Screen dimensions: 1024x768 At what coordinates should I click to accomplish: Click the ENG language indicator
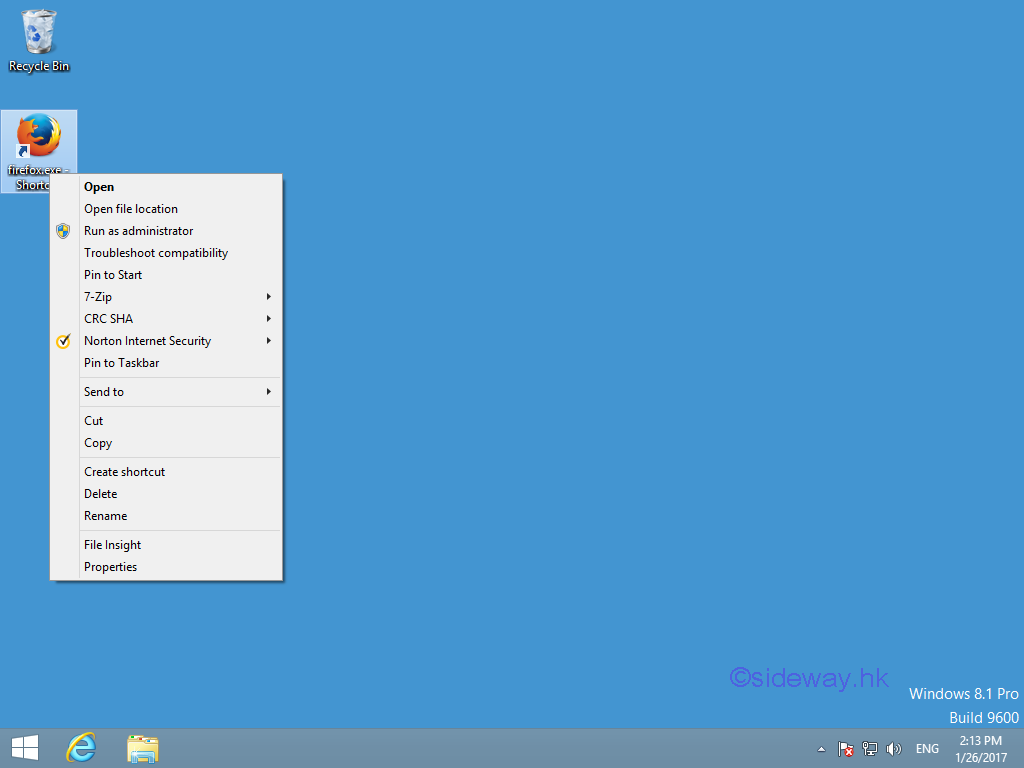pyautogui.click(x=927, y=749)
